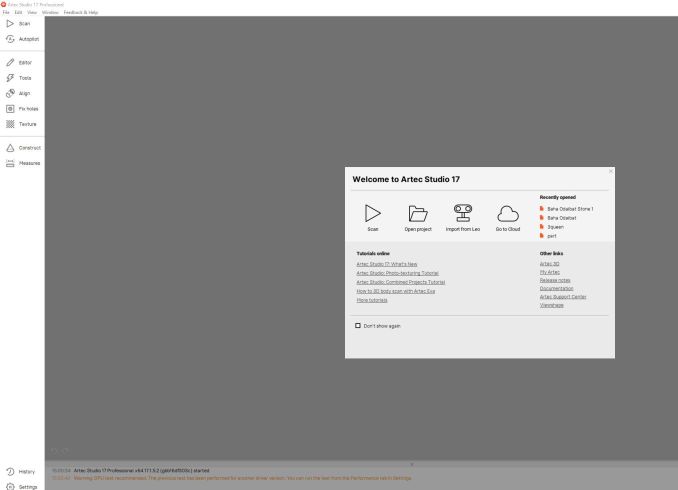Open Settings from the sidebar
The image size is (678, 490).
point(22,487)
